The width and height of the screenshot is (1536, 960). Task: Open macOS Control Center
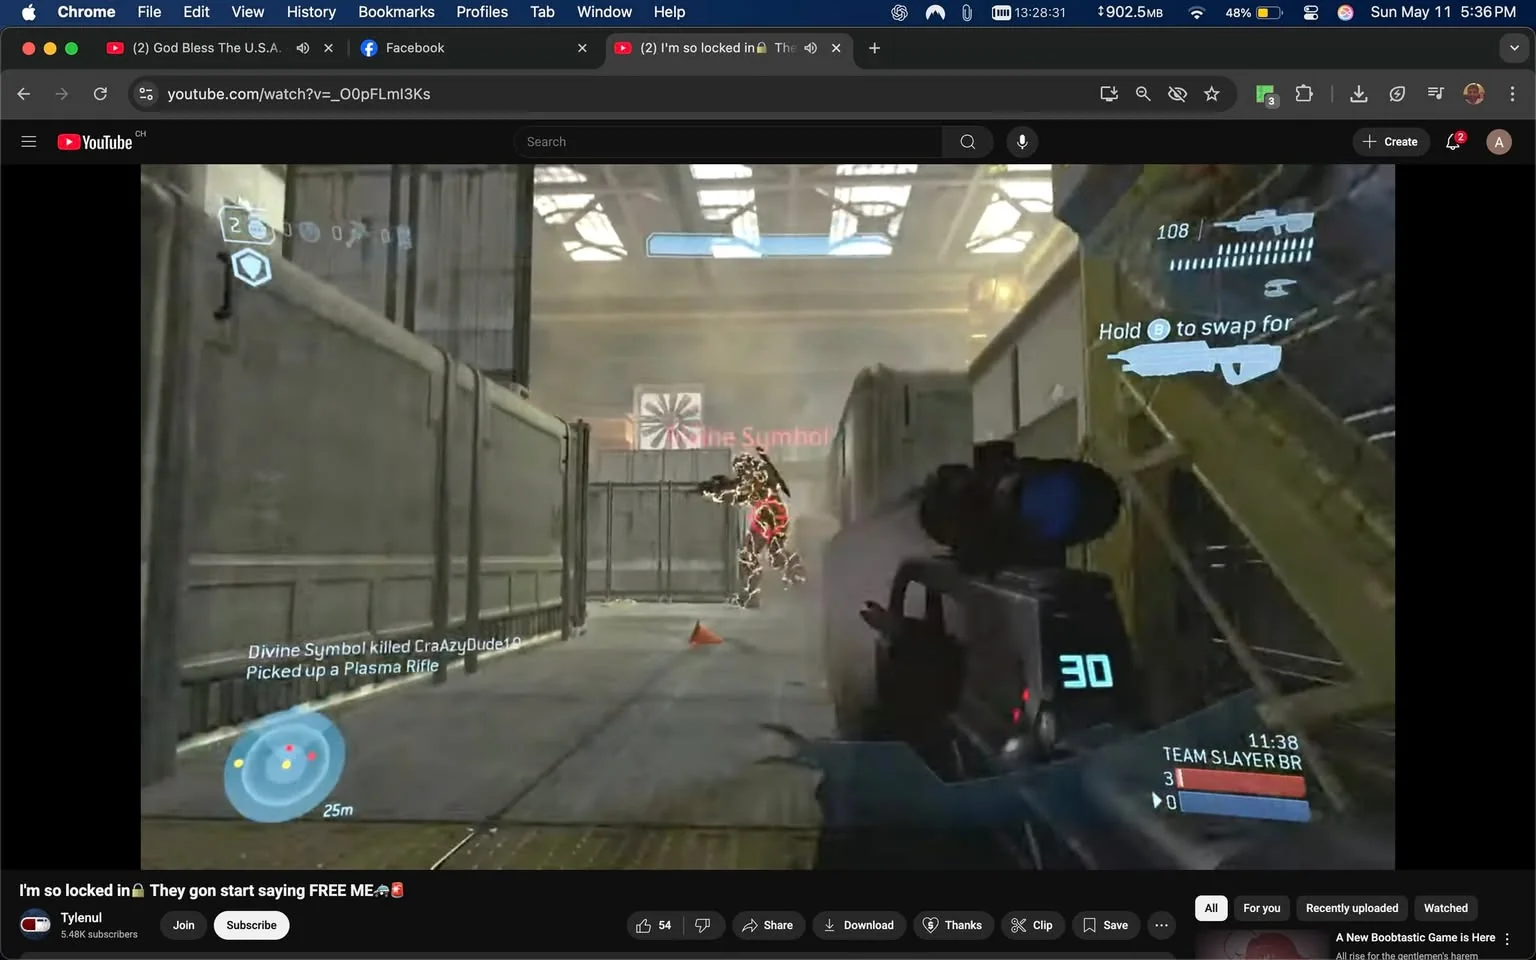click(1310, 12)
